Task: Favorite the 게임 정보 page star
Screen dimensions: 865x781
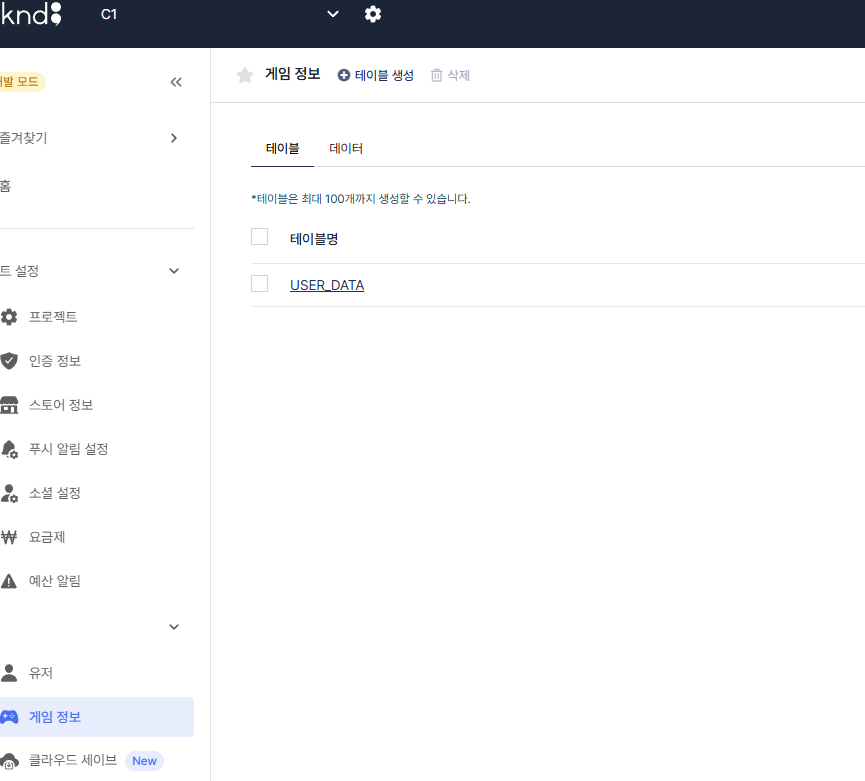Action: tap(244, 75)
